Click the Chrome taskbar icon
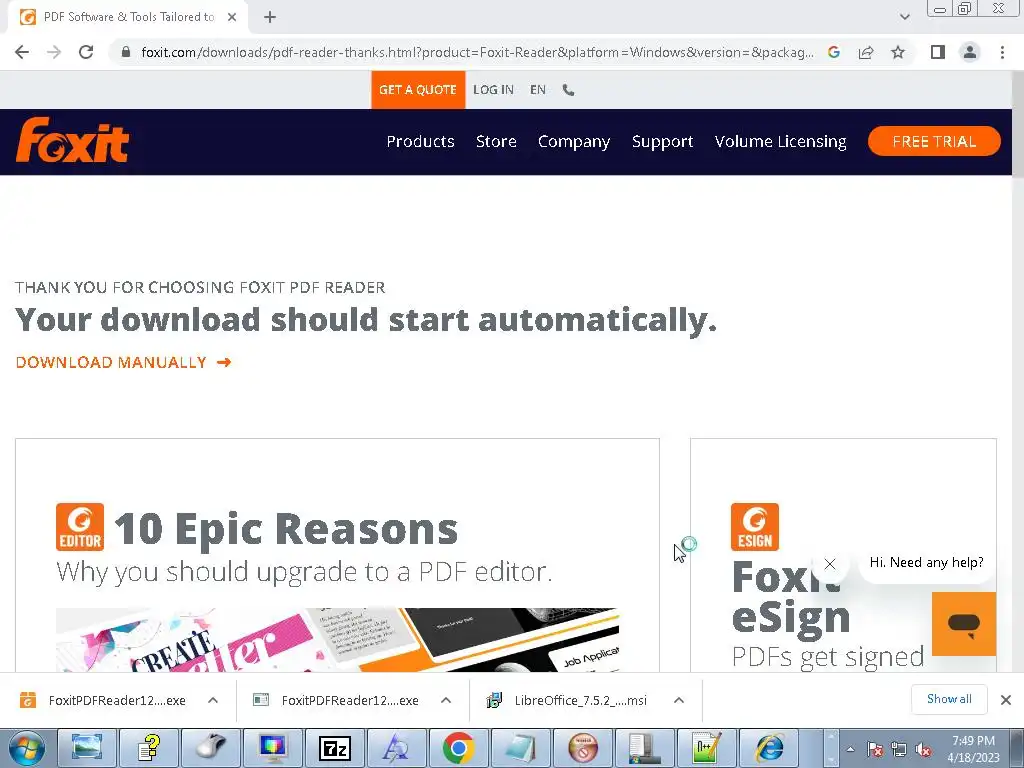 point(458,748)
